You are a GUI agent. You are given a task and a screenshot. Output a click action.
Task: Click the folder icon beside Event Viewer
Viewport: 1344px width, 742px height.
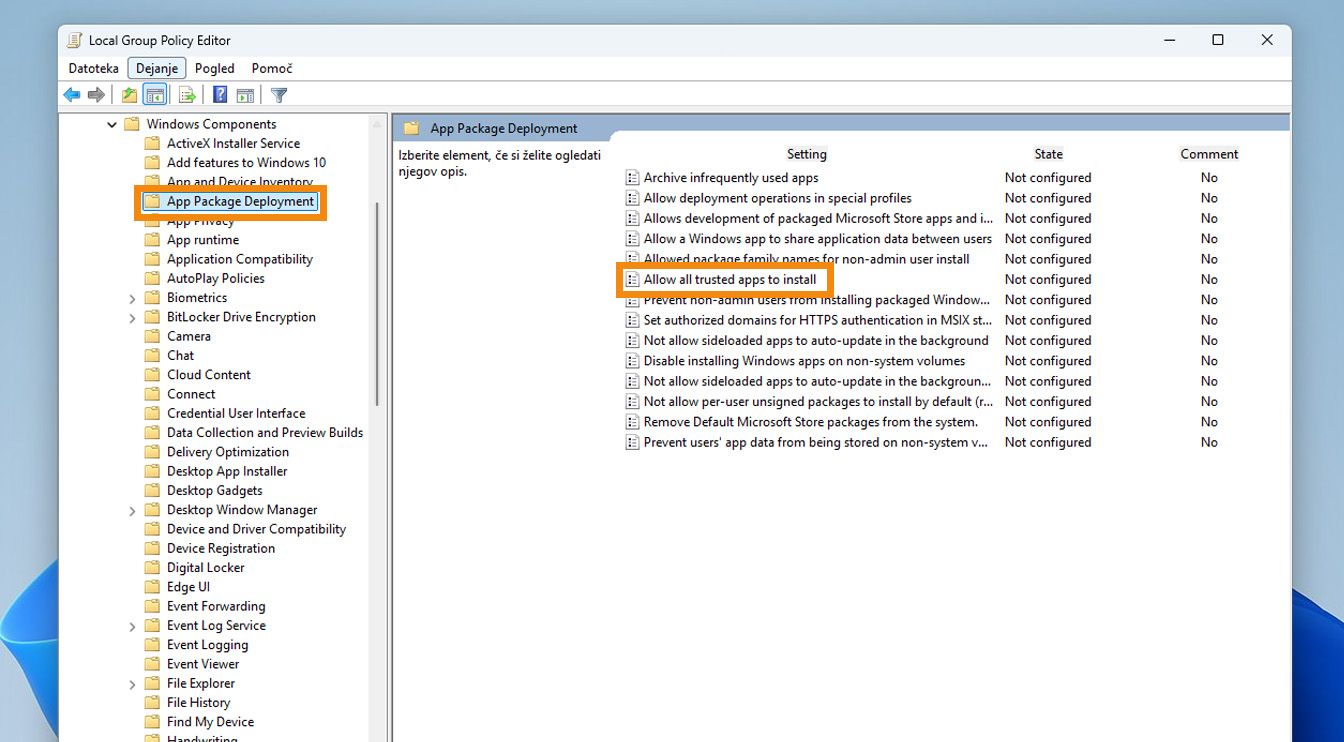coord(152,664)
